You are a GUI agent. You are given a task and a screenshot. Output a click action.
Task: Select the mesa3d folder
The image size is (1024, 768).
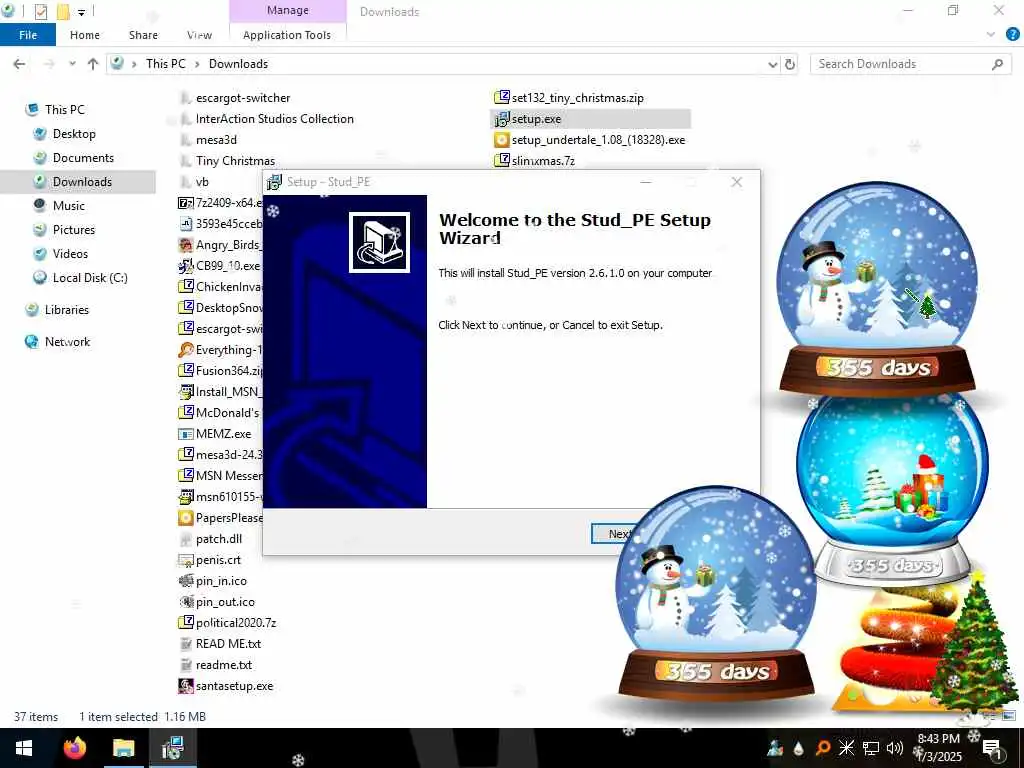tap(216, 140)
